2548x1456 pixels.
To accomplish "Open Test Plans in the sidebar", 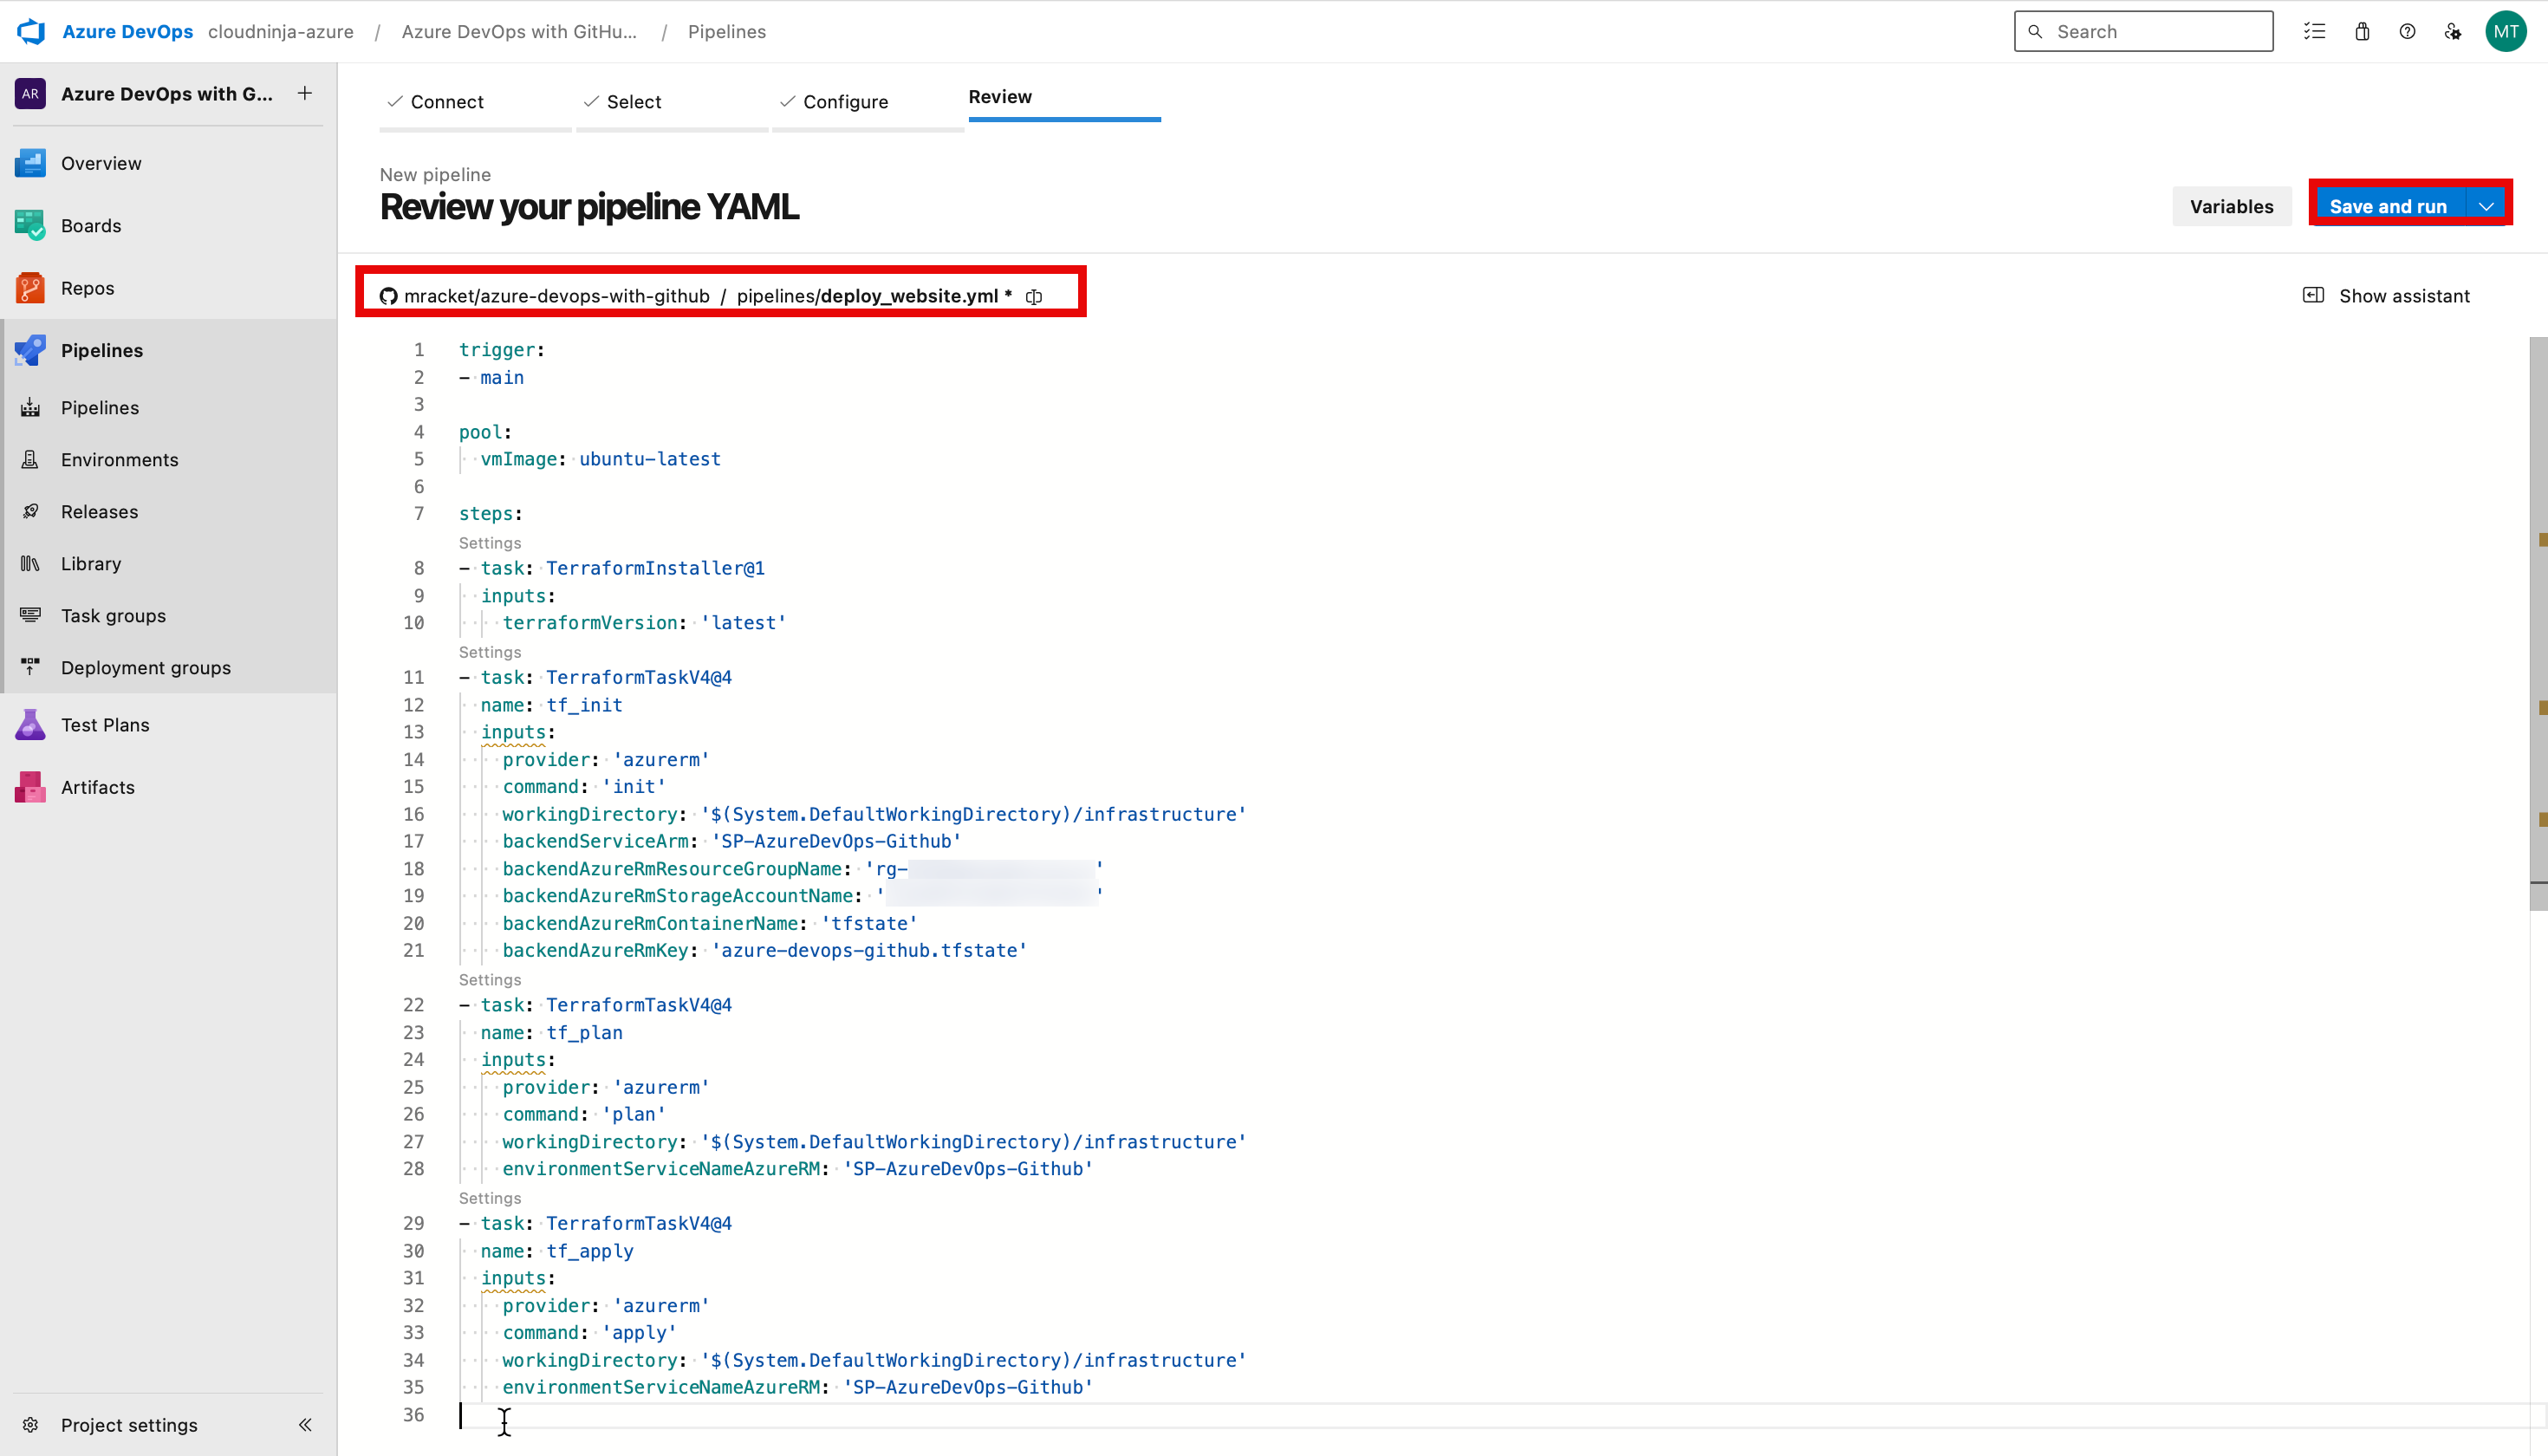I will [169, 725].
